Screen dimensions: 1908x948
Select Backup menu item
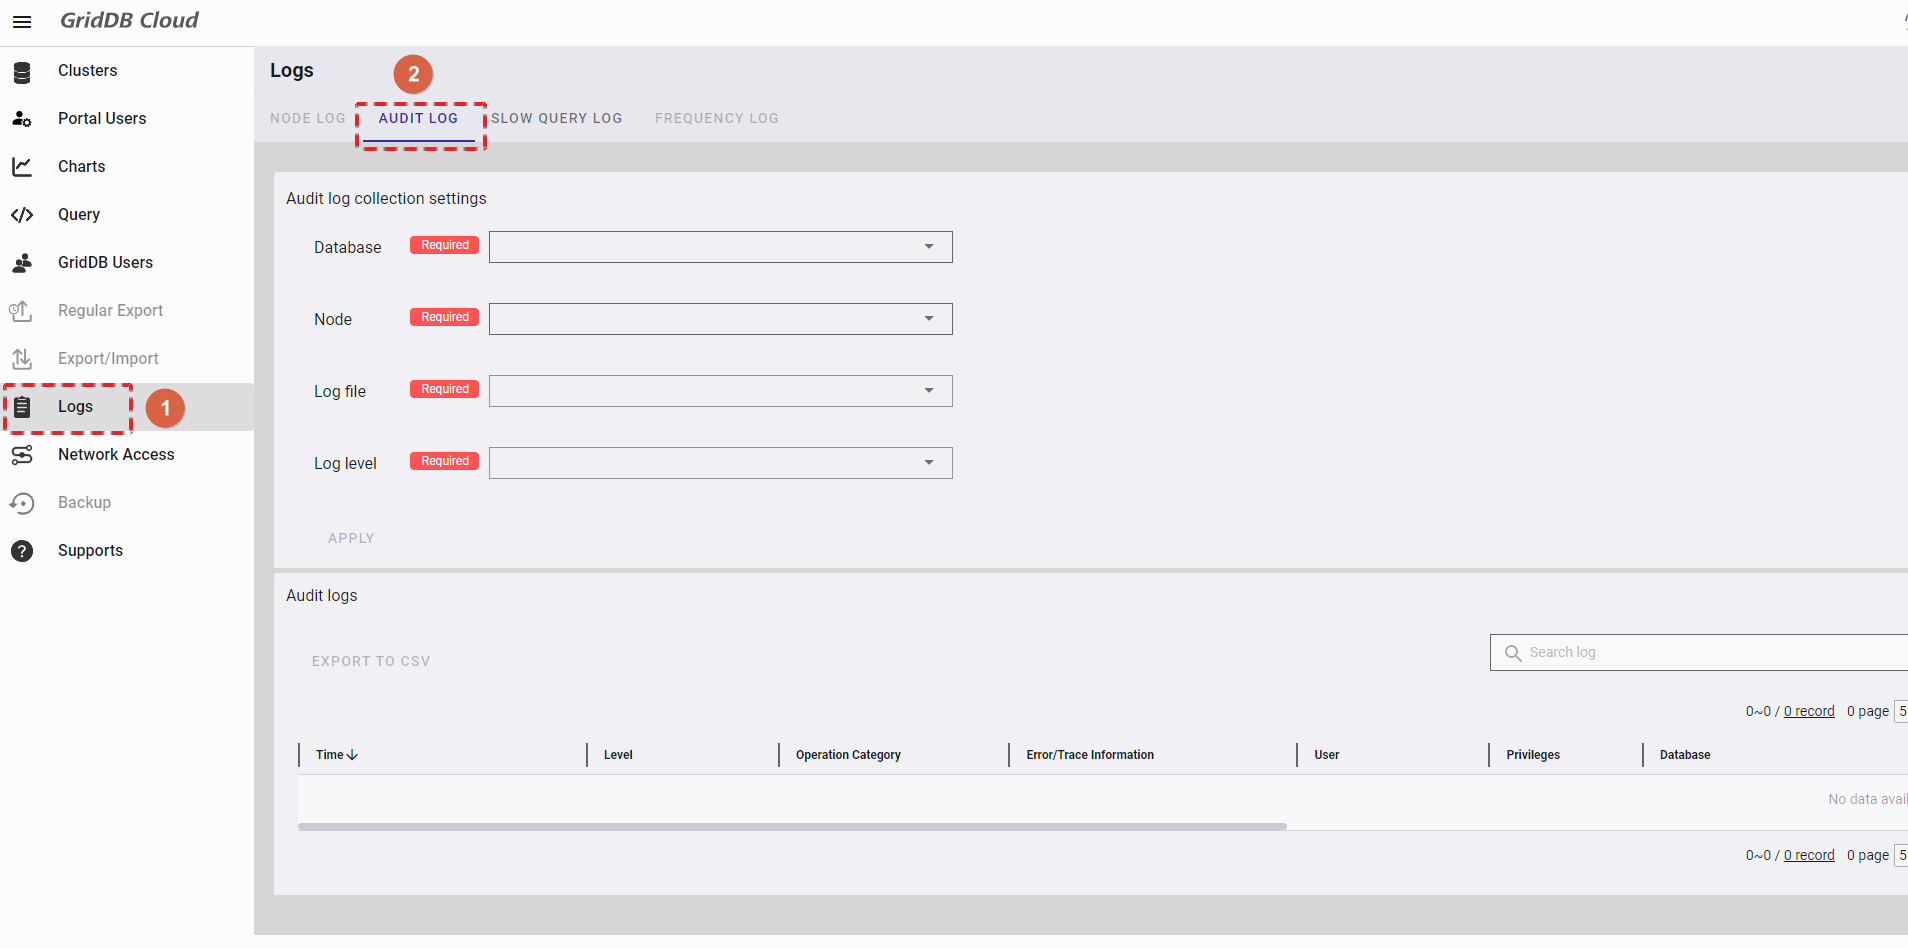84,503
